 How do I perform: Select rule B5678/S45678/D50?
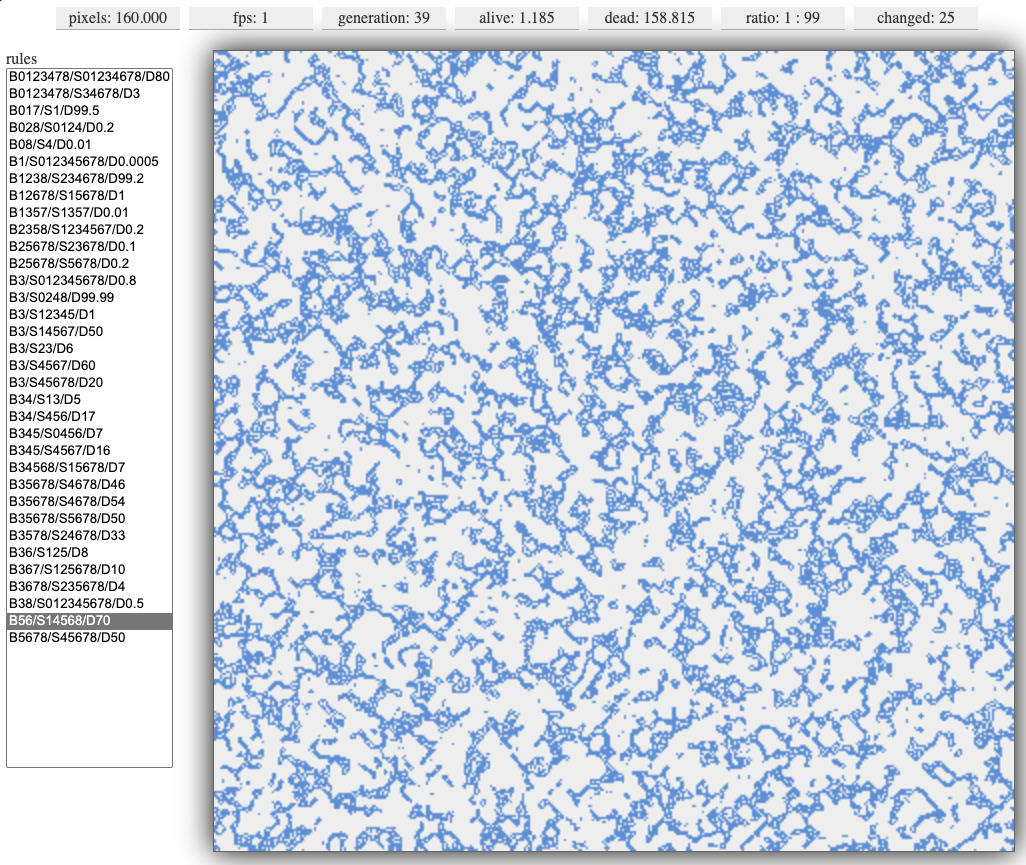coord(90,638)
